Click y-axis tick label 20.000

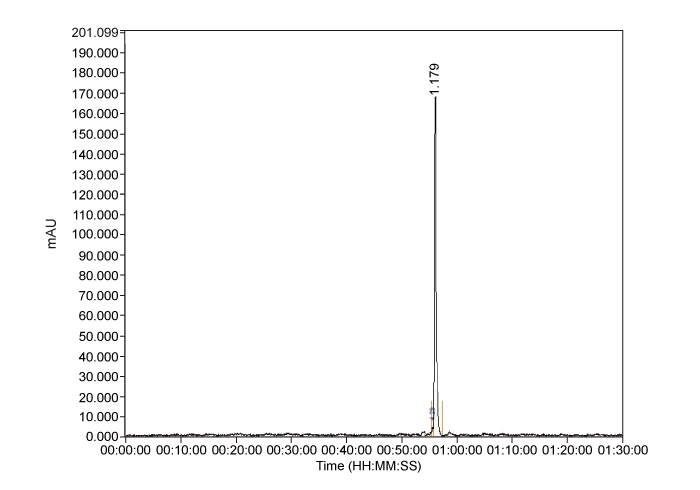99,397
